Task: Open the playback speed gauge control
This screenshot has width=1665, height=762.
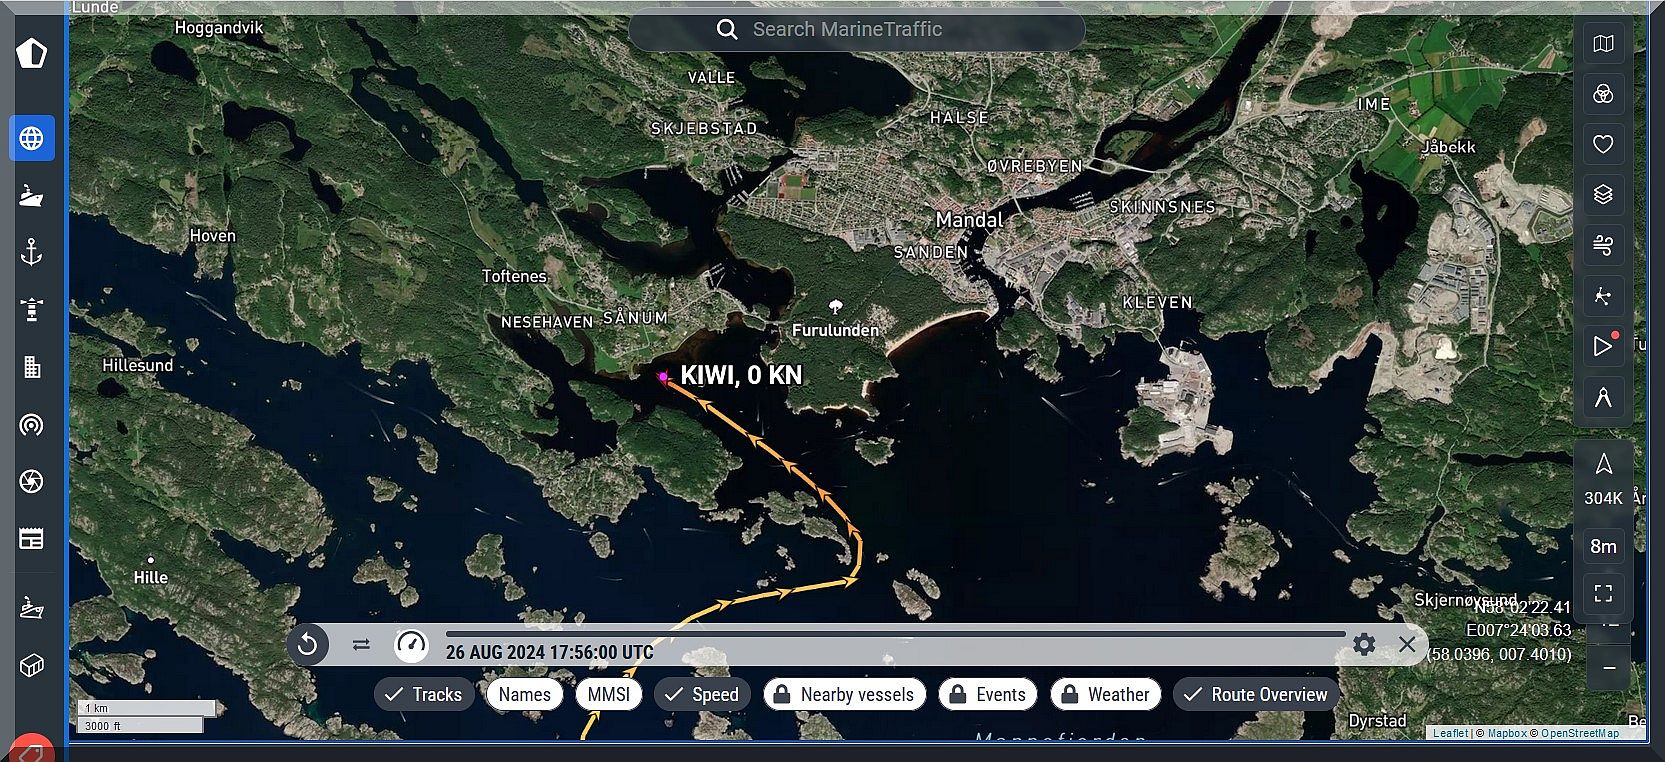Action: click(x=411, y=645)
